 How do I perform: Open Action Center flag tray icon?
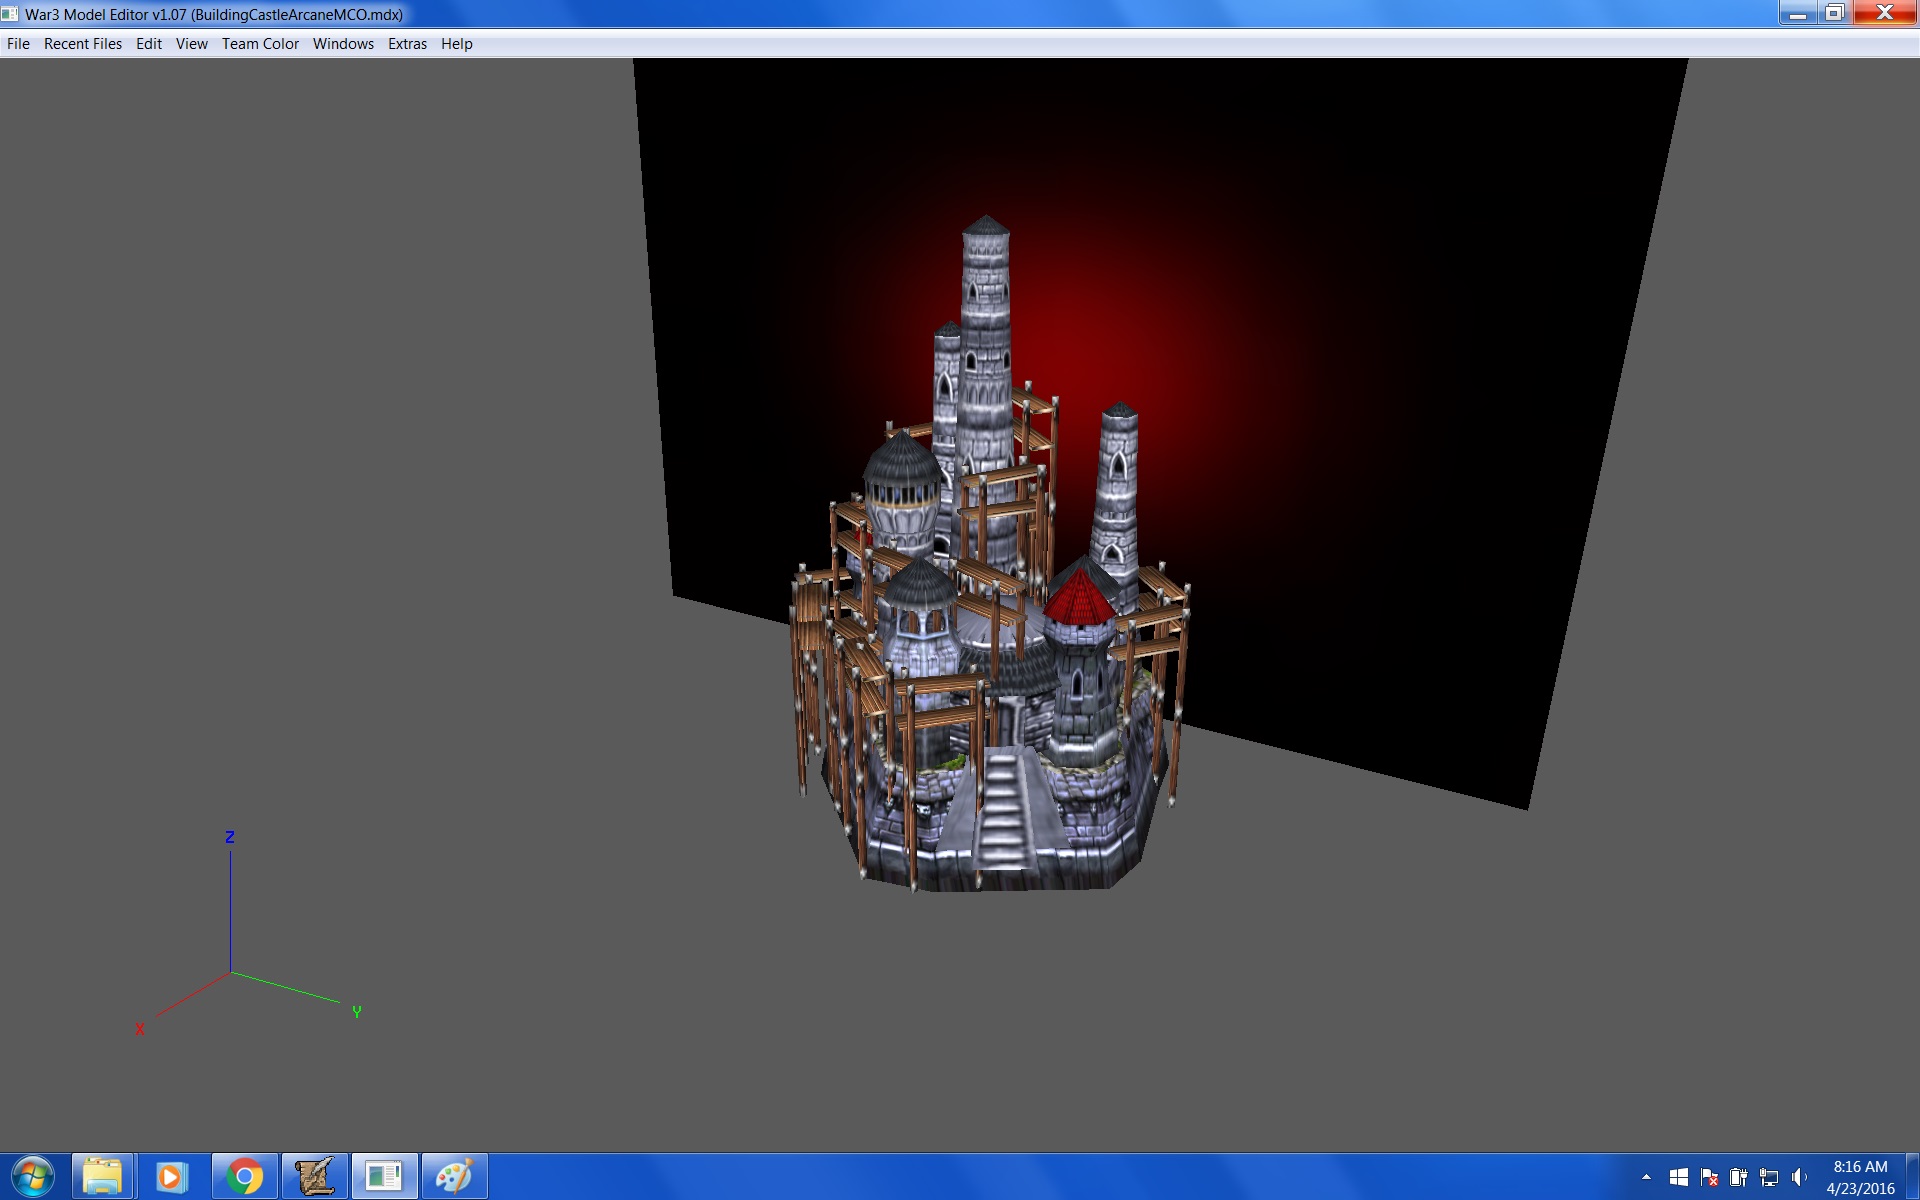pyautogui.click(x=1709, y=1177)
